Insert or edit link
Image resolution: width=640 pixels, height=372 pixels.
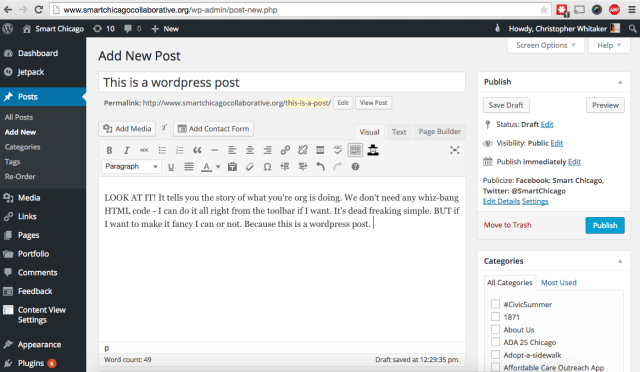tap(285, 150)
